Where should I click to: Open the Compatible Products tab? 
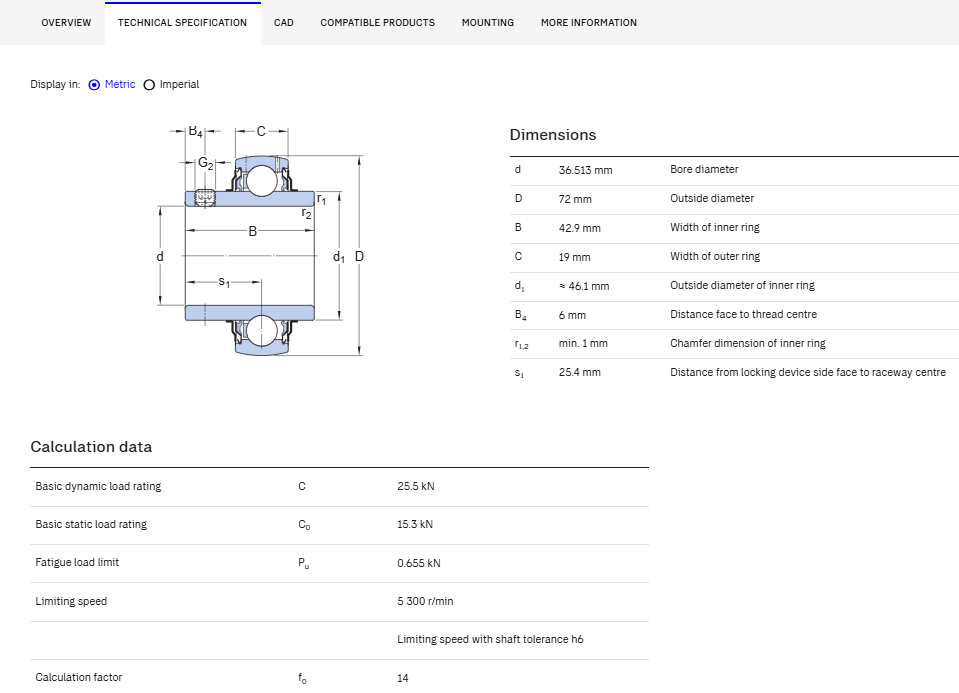377,23
